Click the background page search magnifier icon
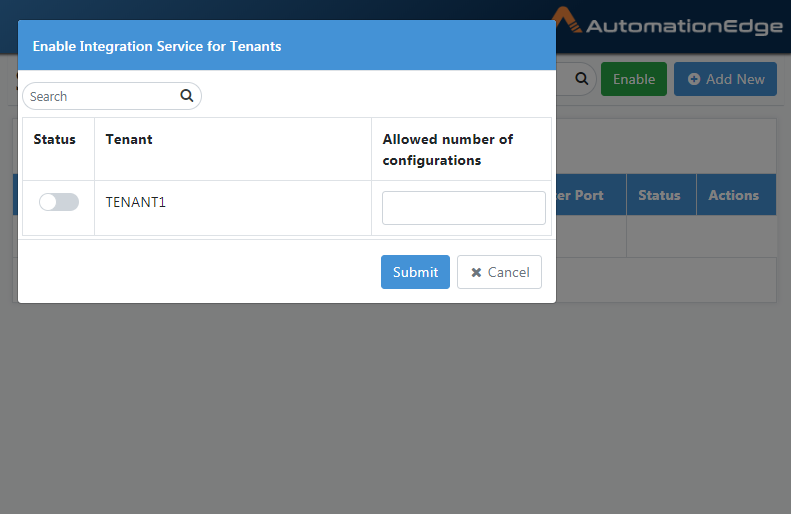 pos(582,79)
